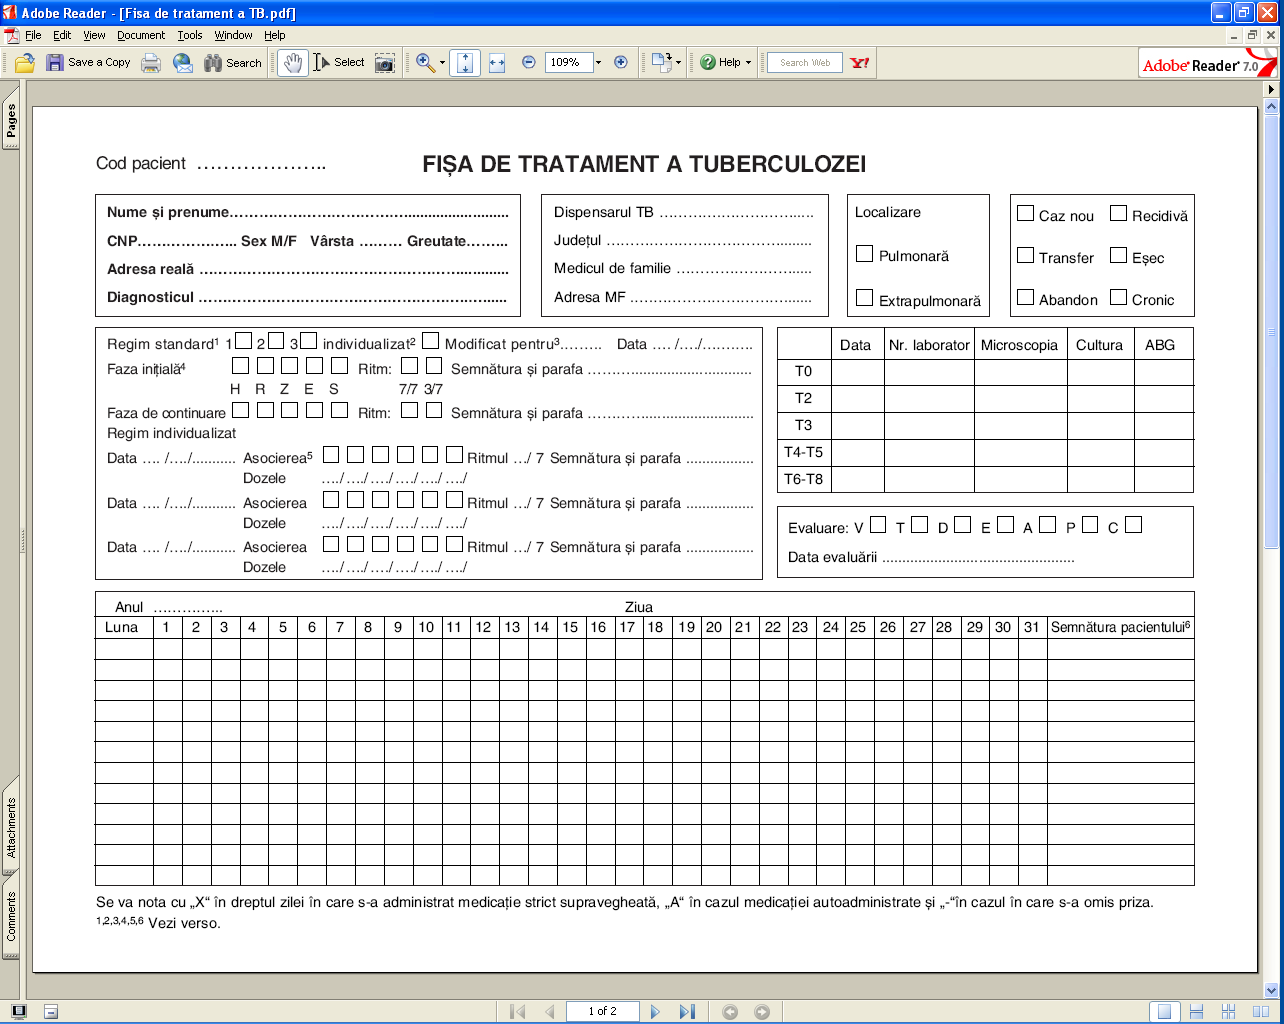Click the Next View button
1284x1024 pixels.
point(762,1012)
